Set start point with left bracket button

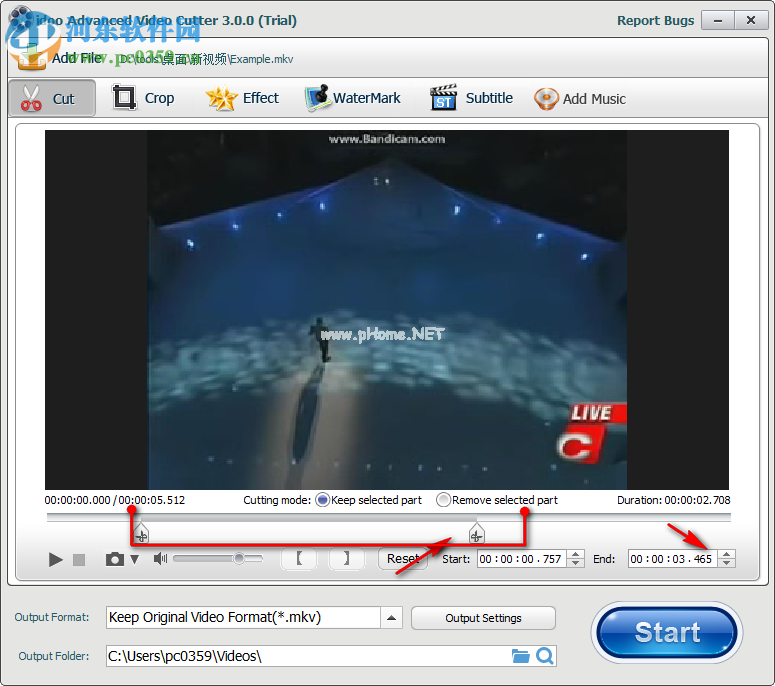(x=299, y=558)
